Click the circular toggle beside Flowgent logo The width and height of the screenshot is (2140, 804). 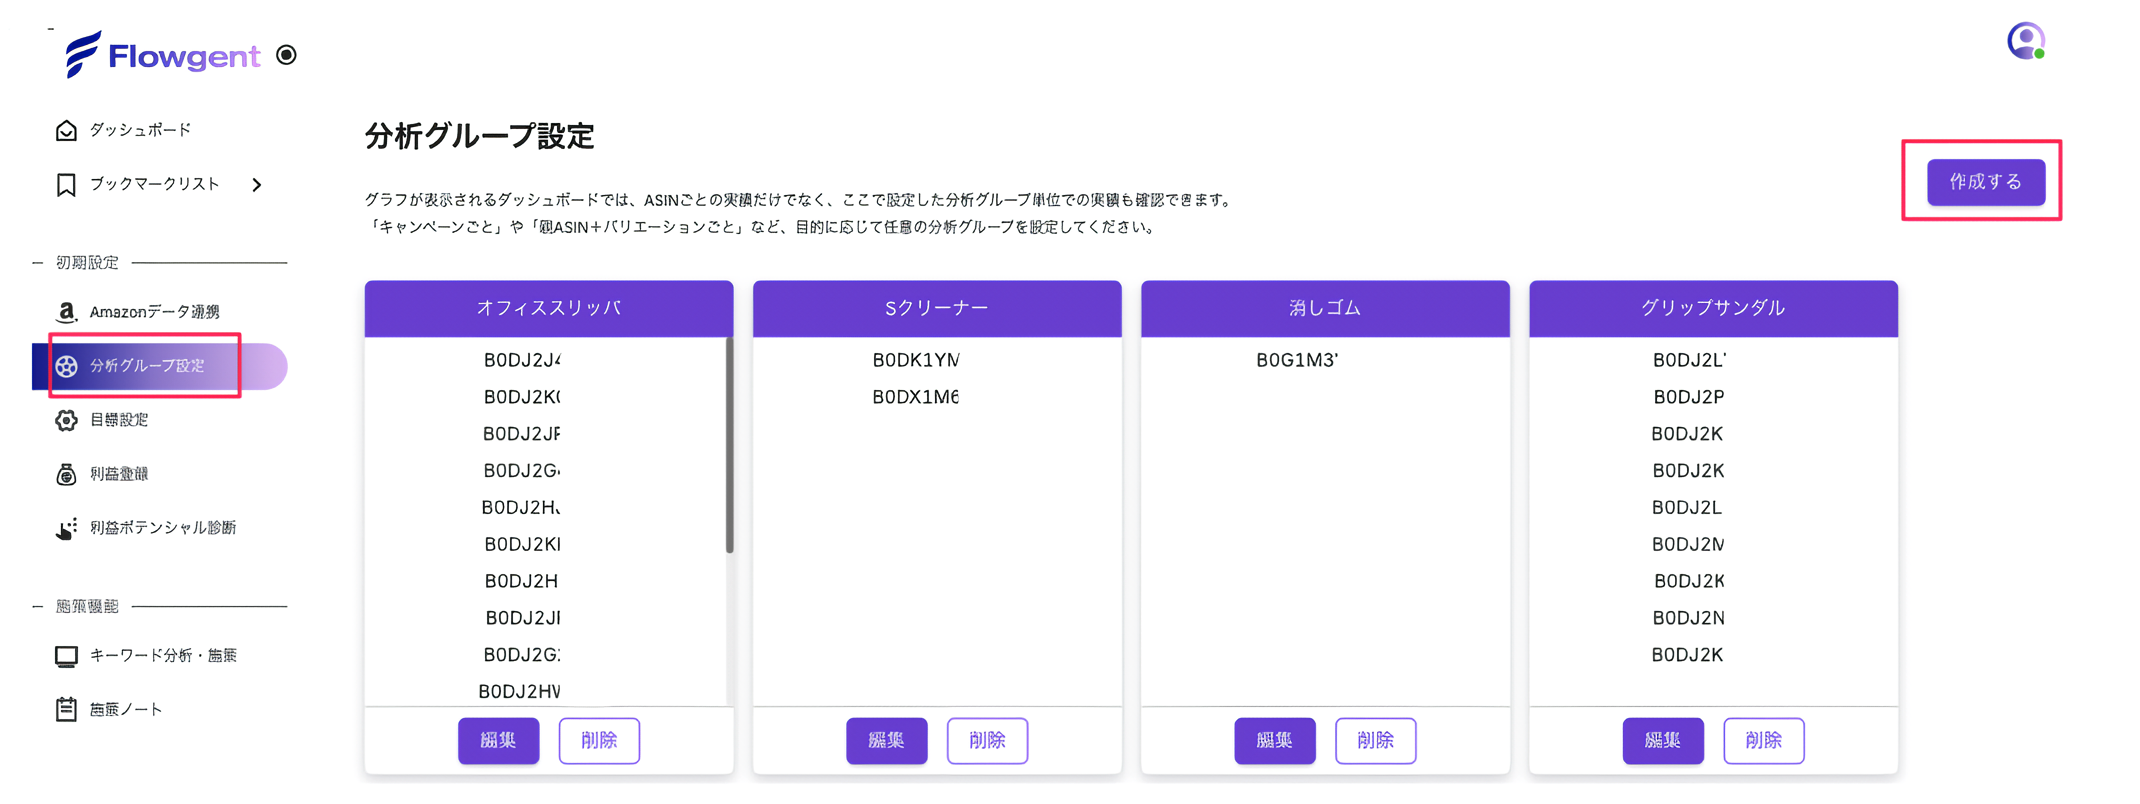coord(287,55)
